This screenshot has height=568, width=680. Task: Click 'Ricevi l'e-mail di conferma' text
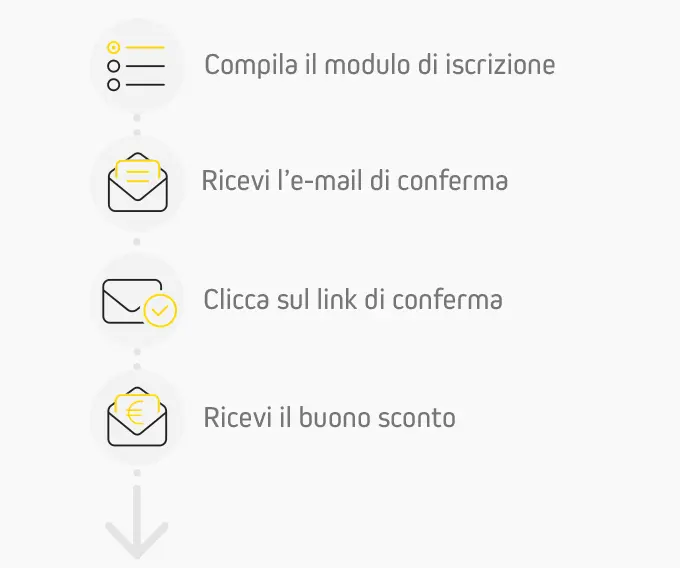pos(355,180)
